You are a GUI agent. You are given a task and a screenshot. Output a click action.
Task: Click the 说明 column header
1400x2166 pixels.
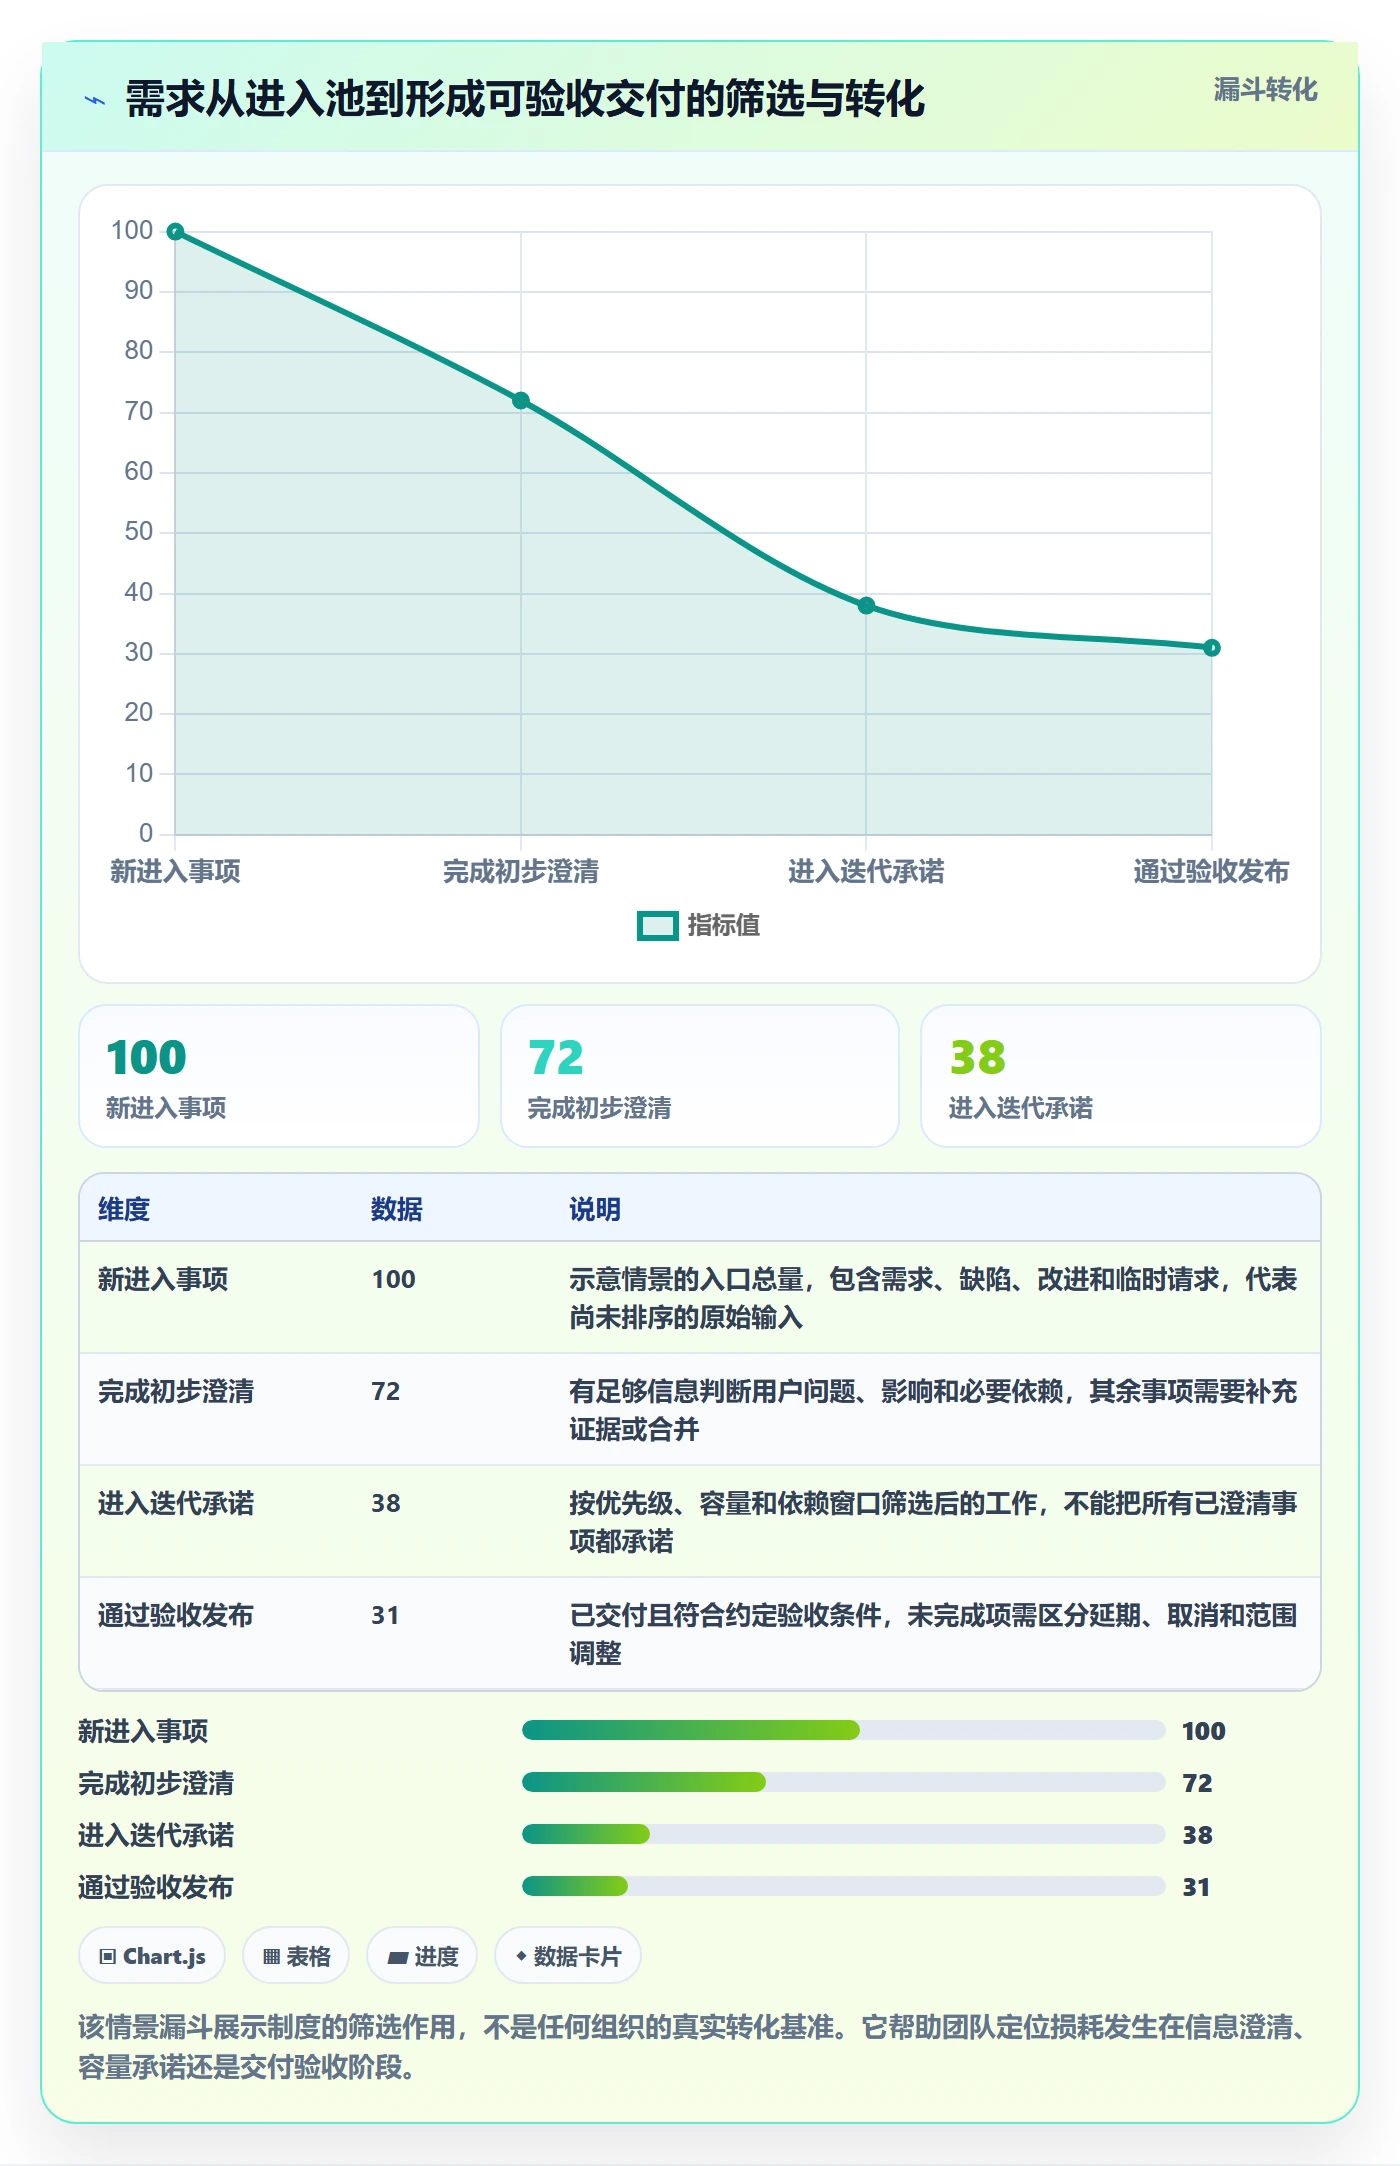click(x=595, y=1209)
